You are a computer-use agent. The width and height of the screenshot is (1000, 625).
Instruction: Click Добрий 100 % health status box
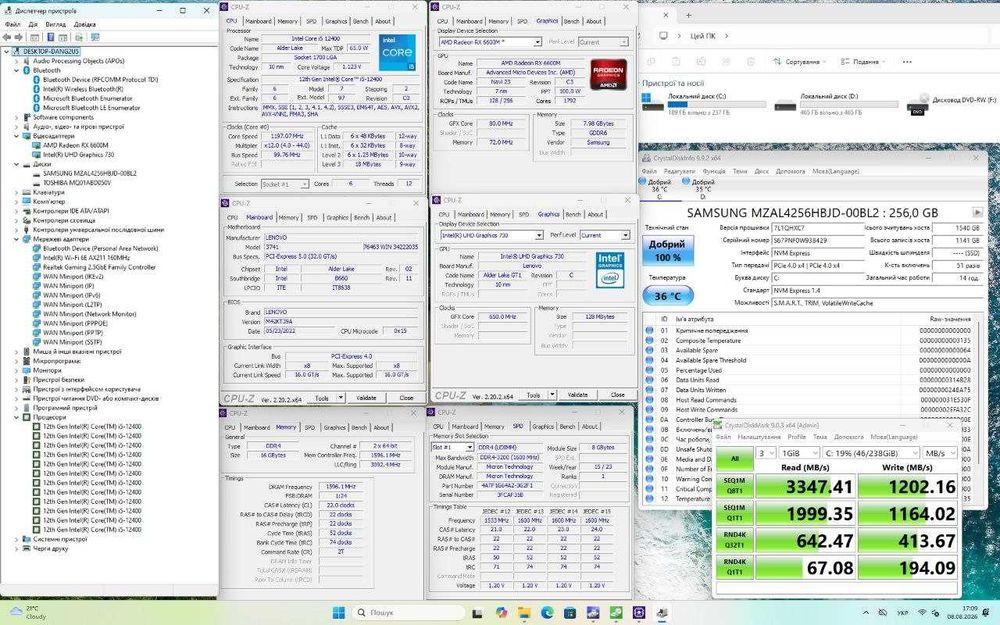click(667, 251)
